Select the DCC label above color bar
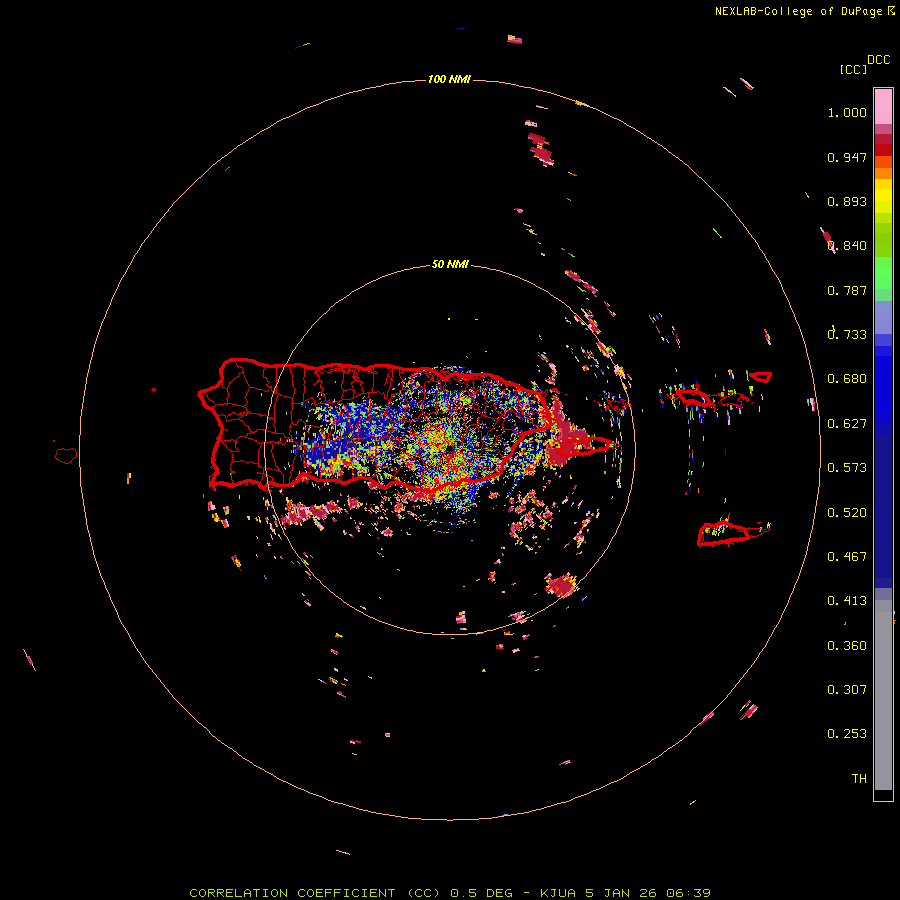Screen dimensions: 900x900 pyautogui.click(x=879, y=60)
